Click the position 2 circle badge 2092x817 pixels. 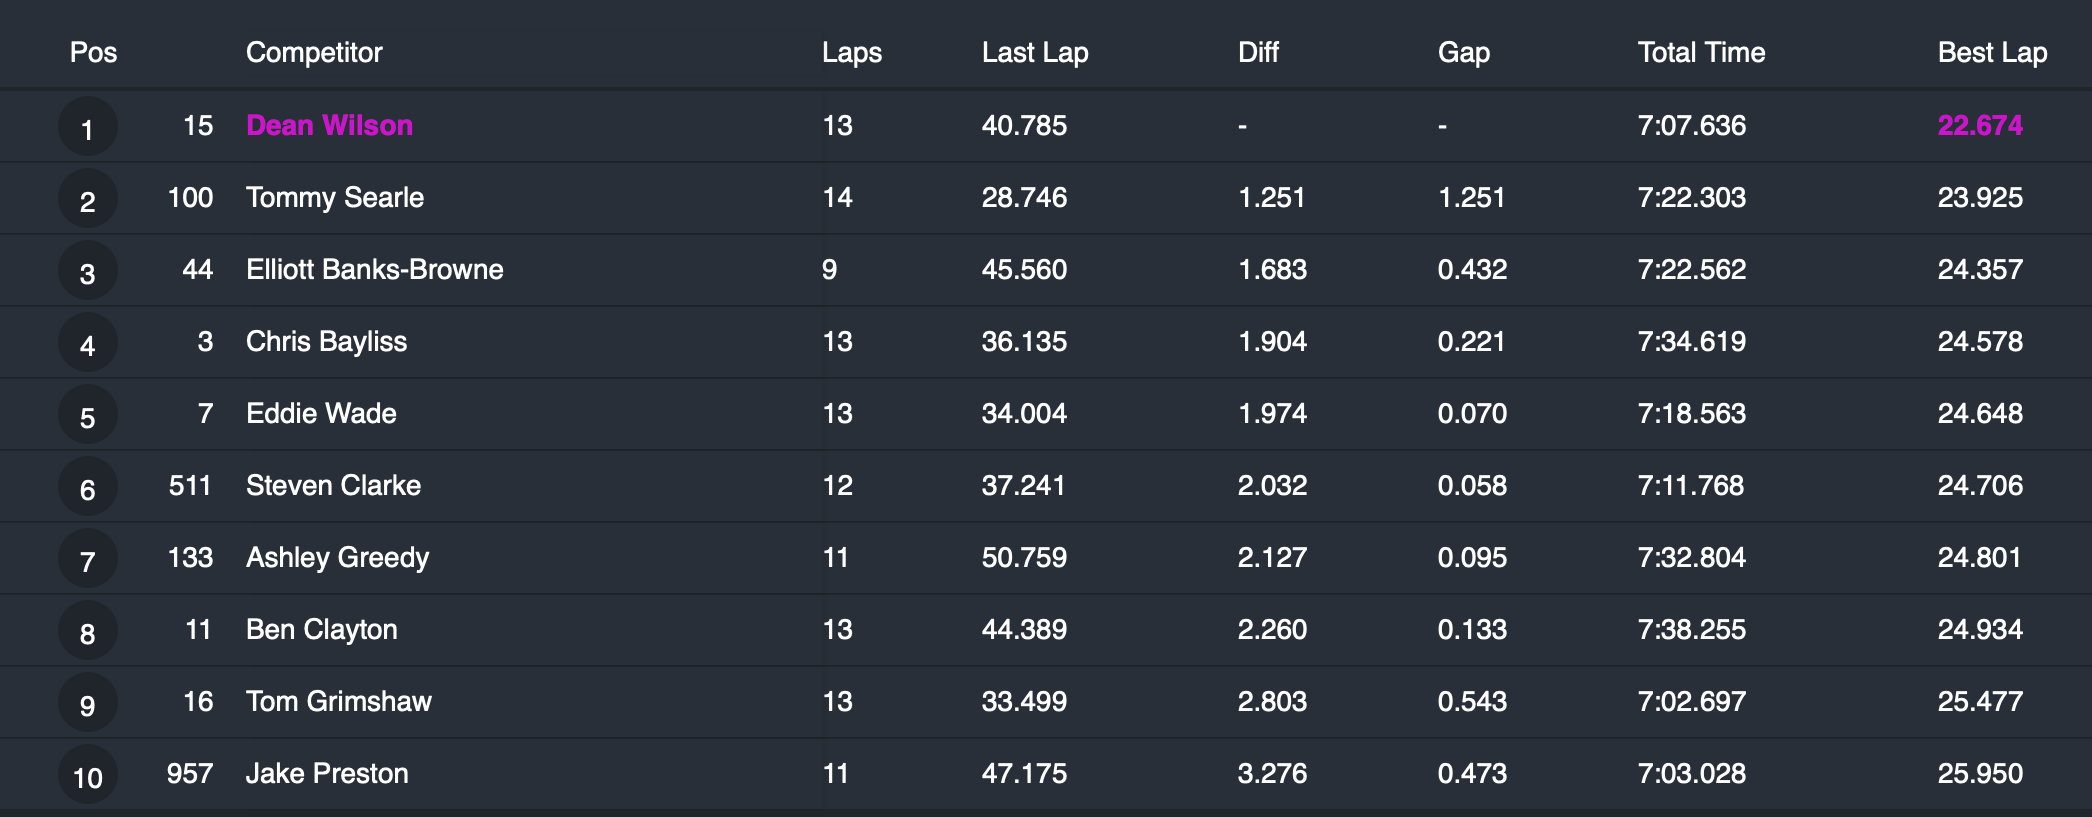(x=88, y=199)
